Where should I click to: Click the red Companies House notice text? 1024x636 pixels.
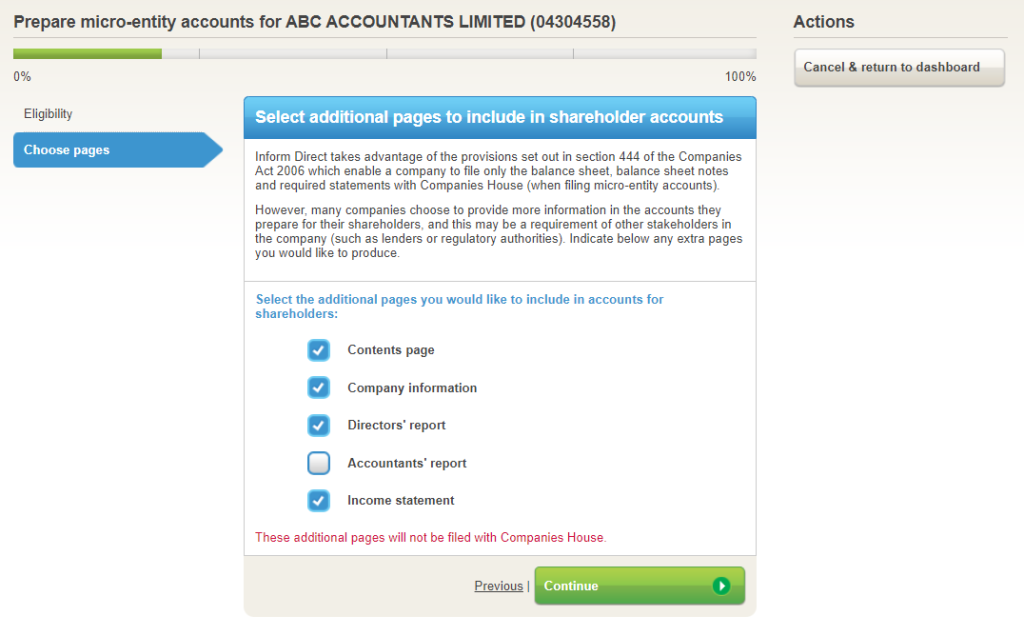[430, 537]
